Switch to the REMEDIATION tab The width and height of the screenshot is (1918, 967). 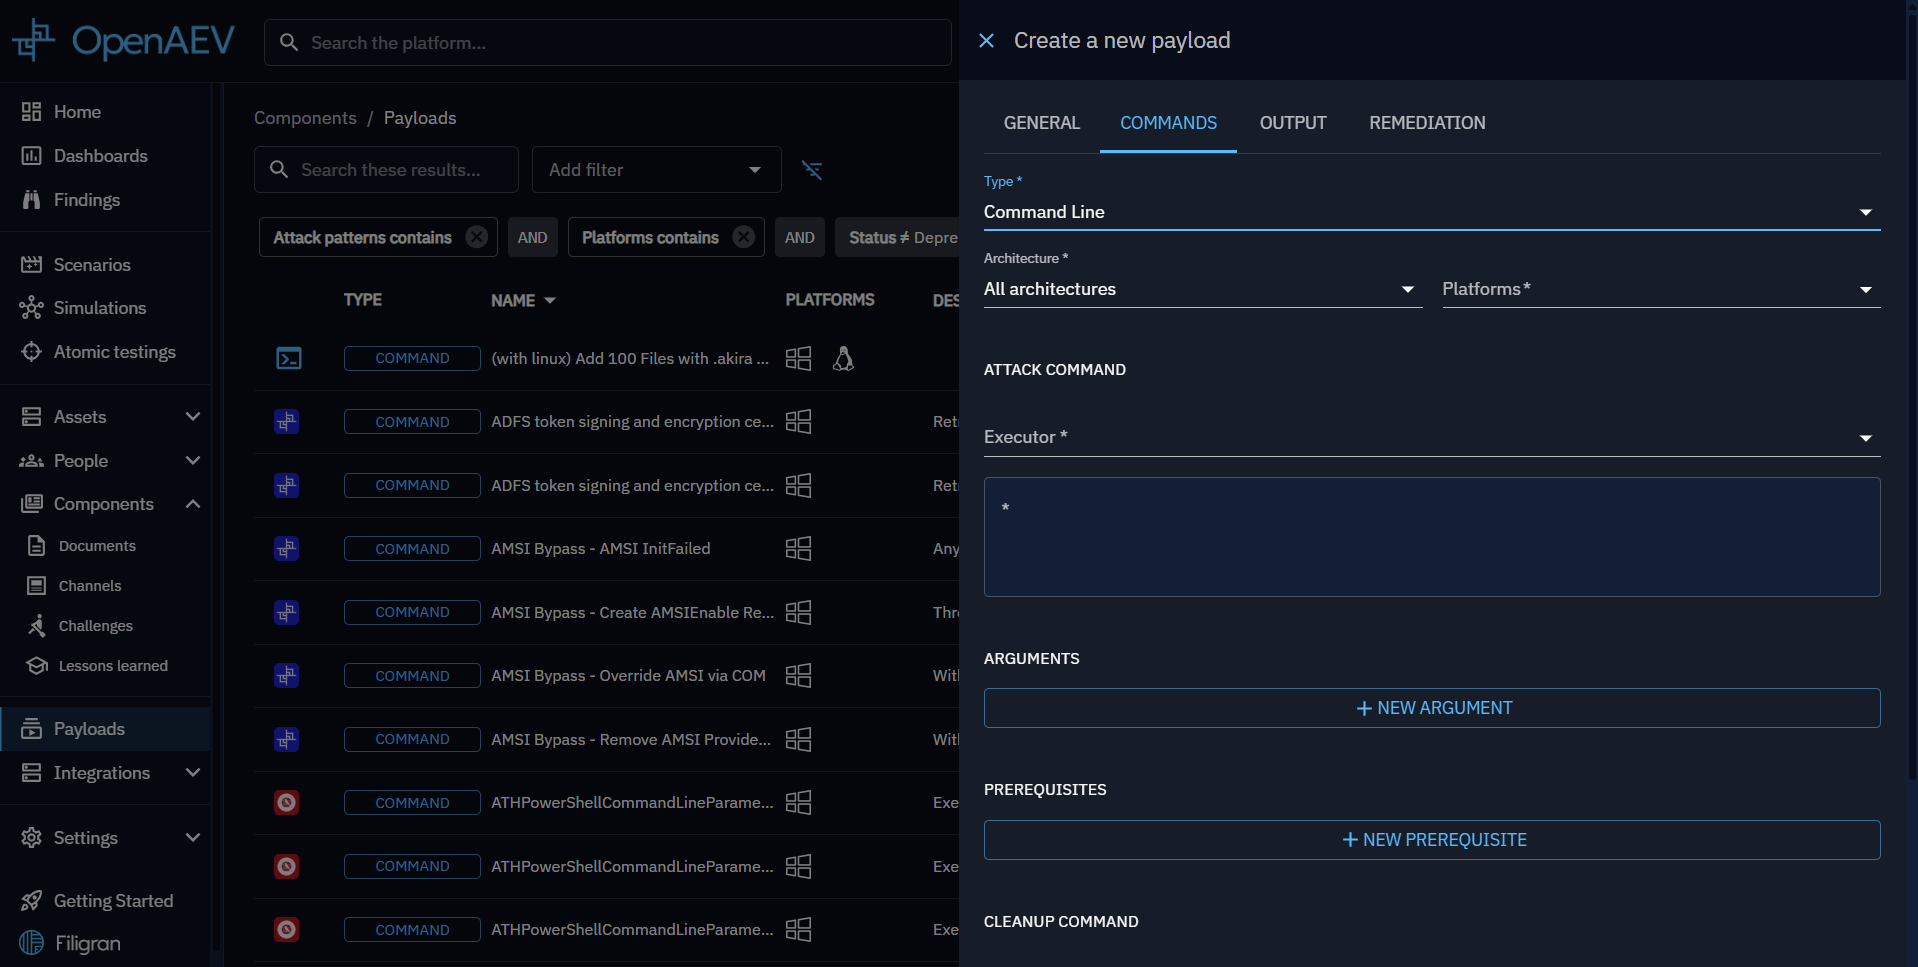pyautogui.click(x=1426, y=123)
